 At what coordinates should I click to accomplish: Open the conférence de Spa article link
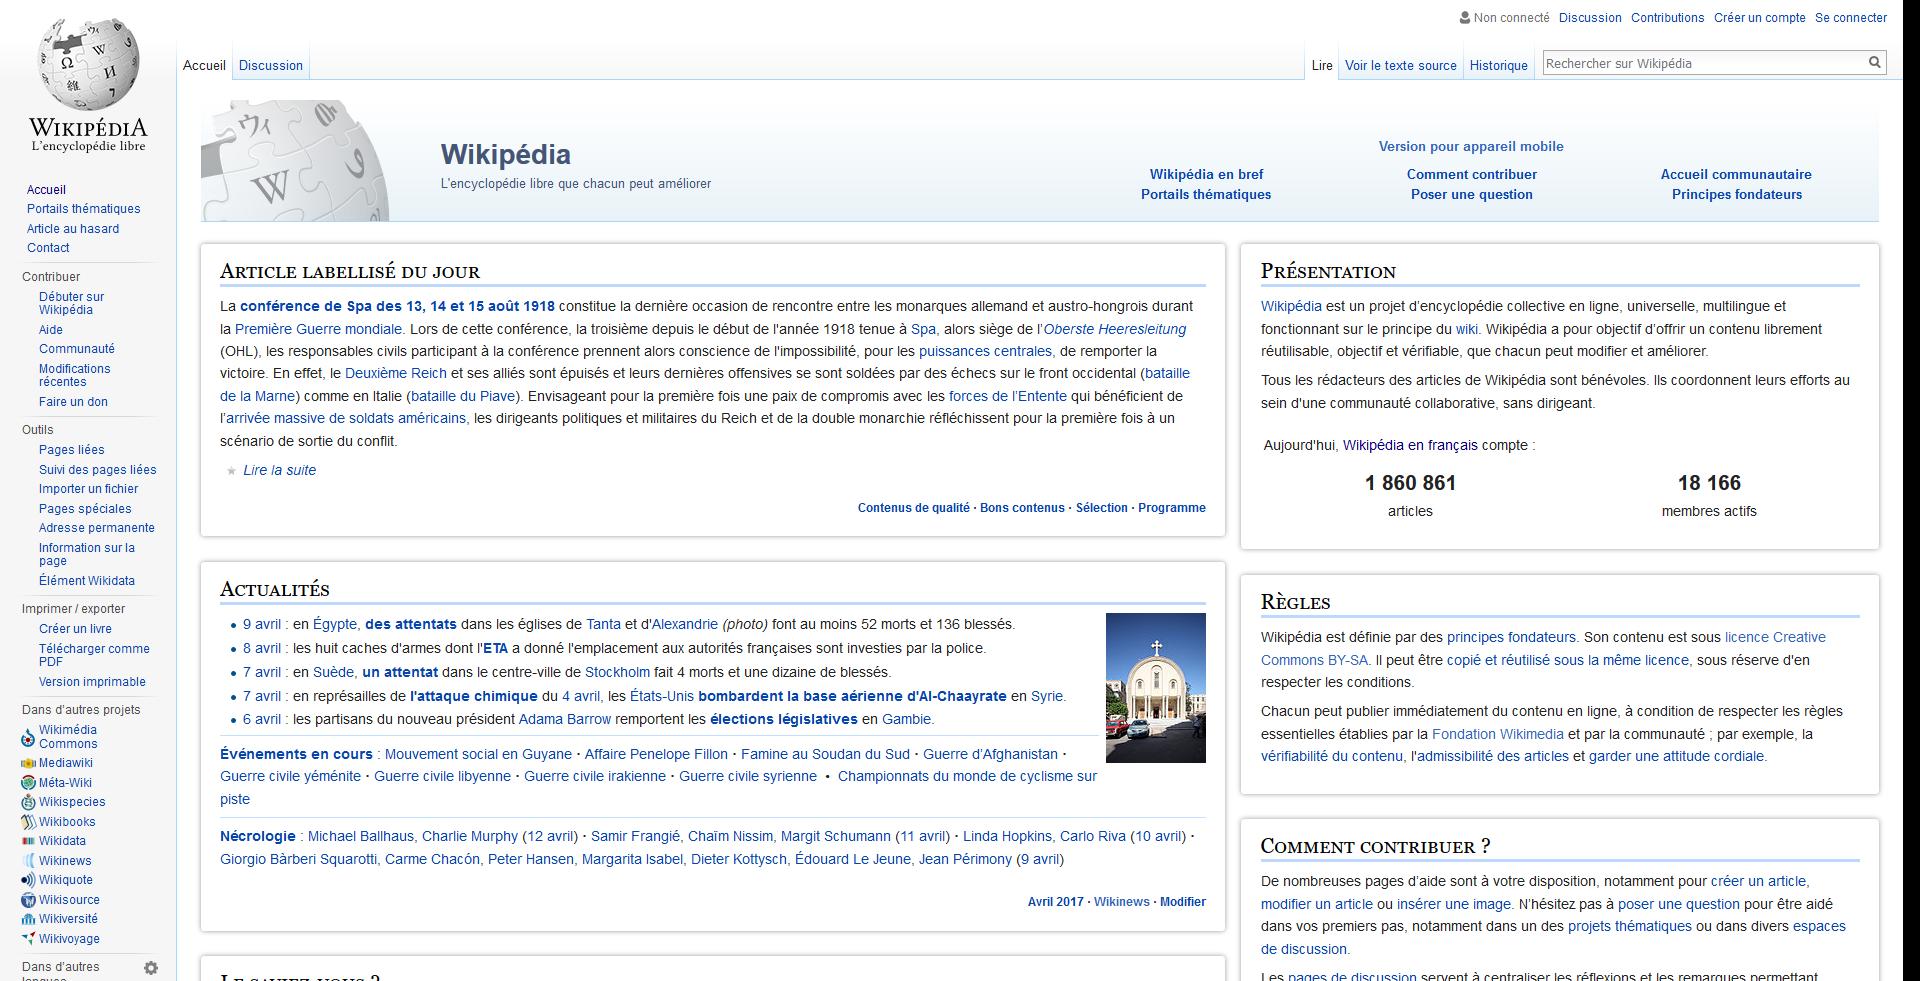(397, 306)
